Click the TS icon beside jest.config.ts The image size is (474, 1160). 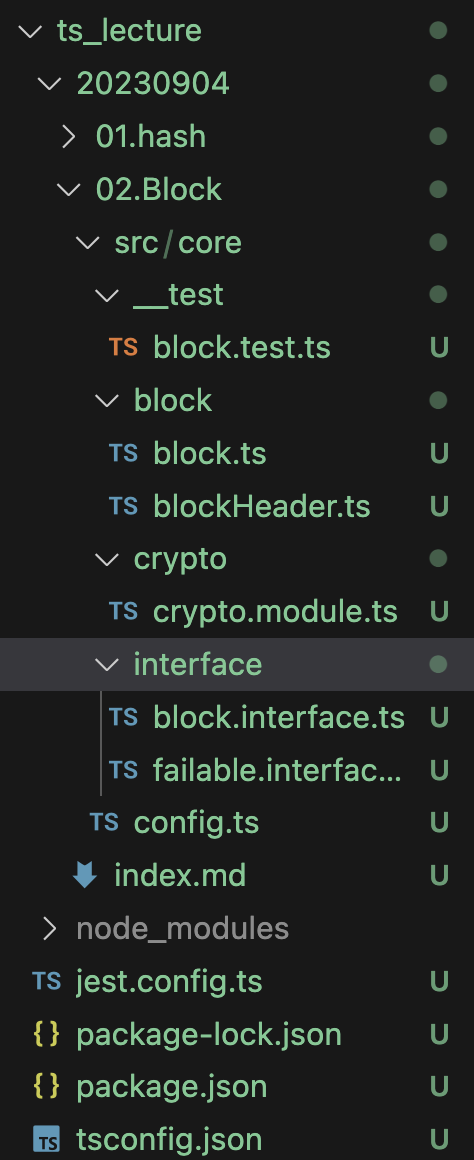(47, 982)
